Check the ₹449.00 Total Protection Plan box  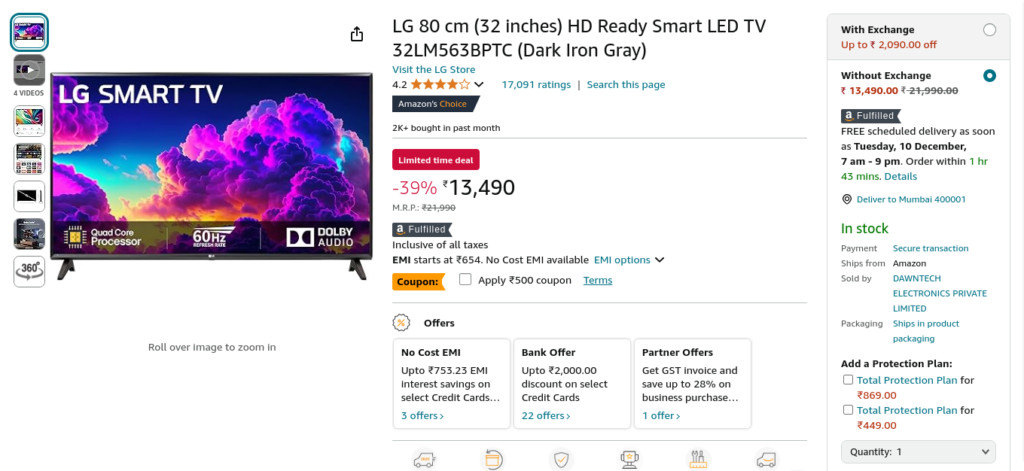(x=848, y=410)
